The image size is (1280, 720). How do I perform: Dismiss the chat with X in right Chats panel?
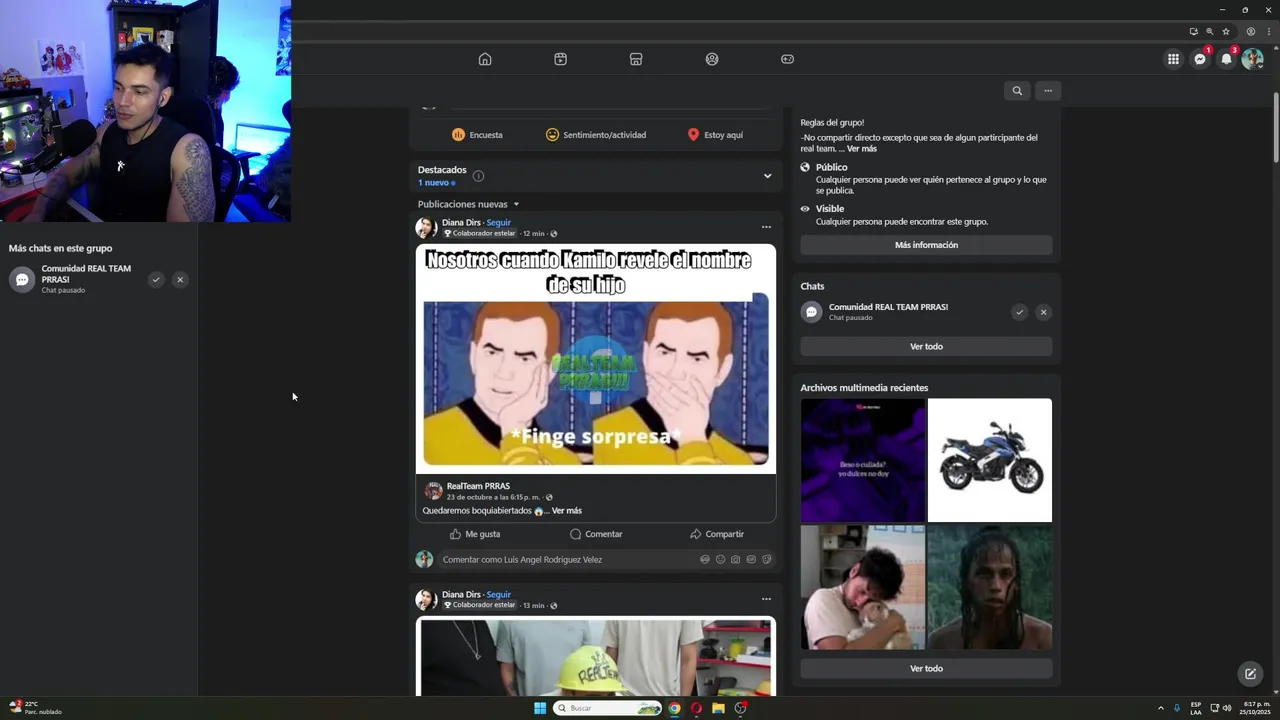coord(1043,312)
